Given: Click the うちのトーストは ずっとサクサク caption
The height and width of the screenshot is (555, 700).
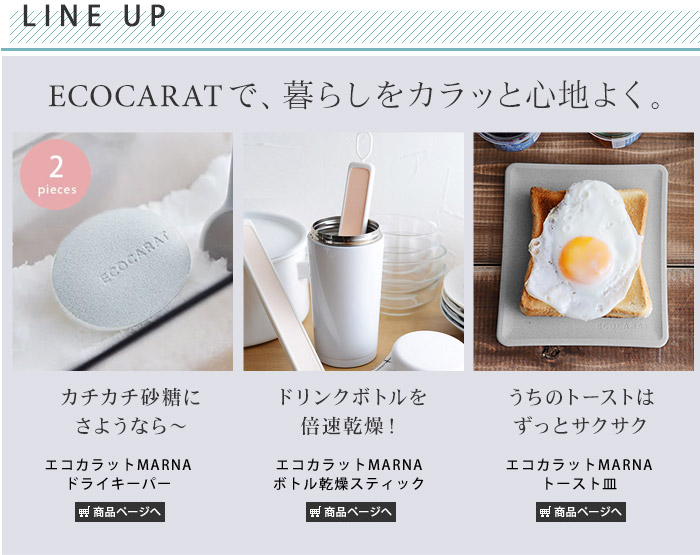Looking at the screenshot, I should coord(581,411).
